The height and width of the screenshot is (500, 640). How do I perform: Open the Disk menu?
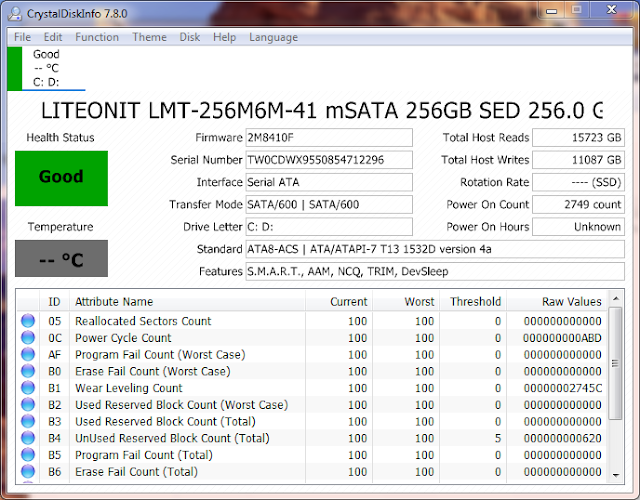[x=189, y=37]
